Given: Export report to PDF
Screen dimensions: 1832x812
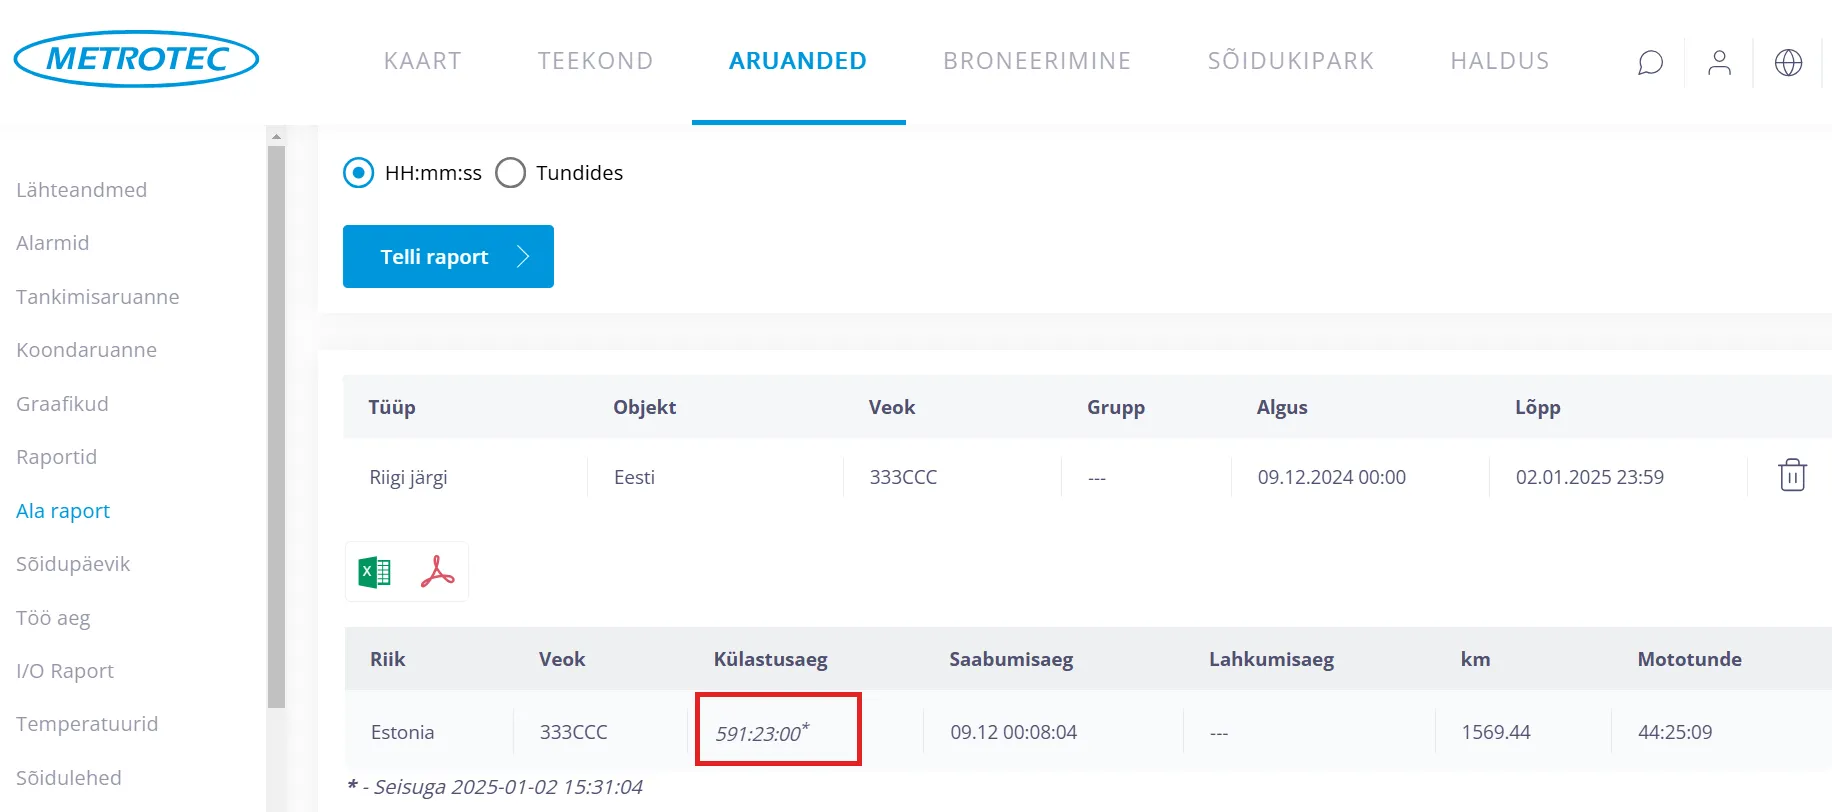Looking at the screenshot, I should [437, 572].
